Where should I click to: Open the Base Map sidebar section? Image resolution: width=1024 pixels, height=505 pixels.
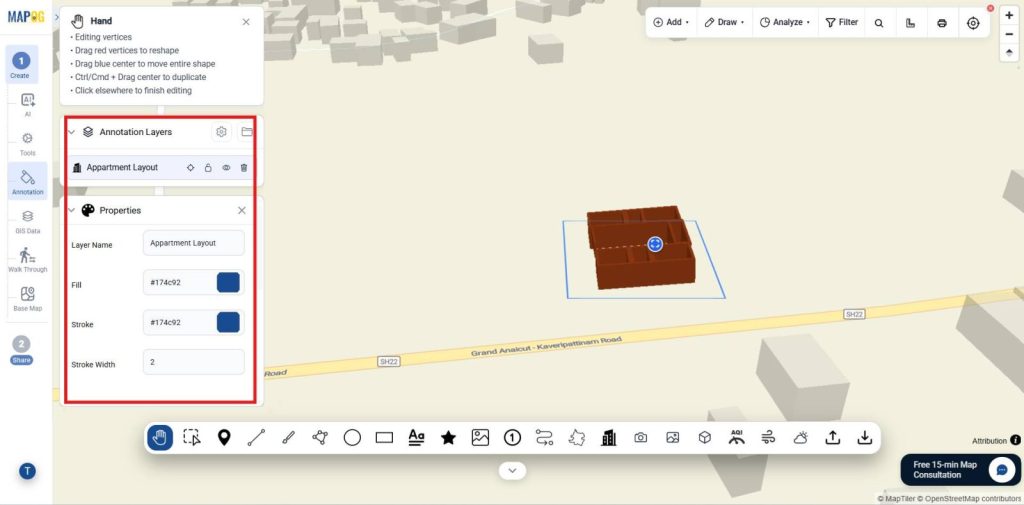click(27, 299)
